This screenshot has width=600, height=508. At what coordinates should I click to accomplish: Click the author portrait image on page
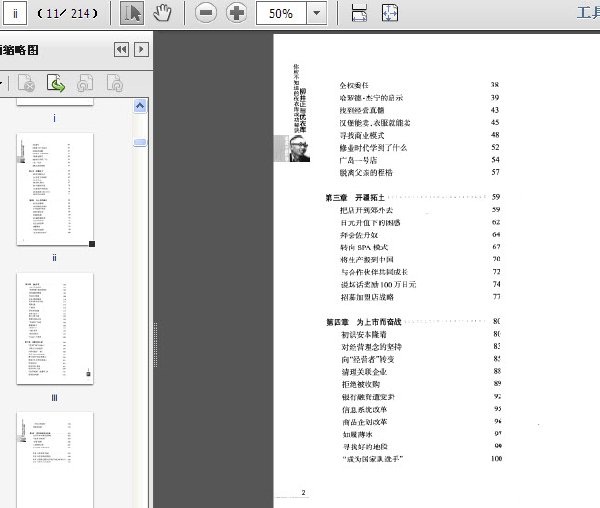(299, 148)
